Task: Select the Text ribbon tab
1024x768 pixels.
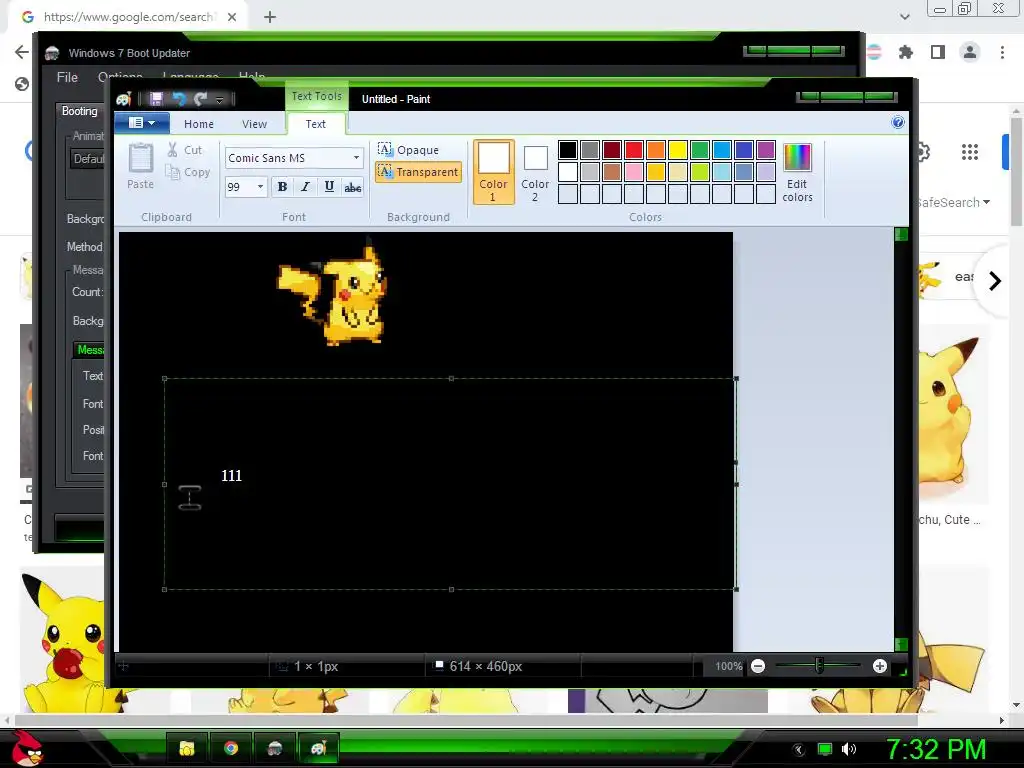Action: pos(315,124)
